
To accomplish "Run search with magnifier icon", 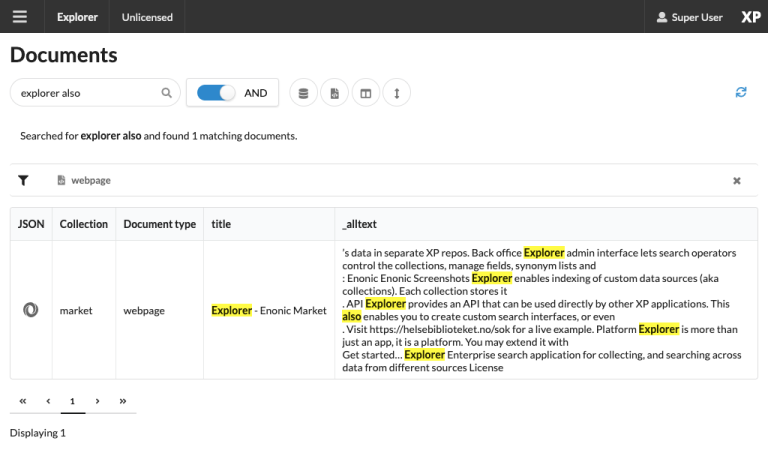I will click(167, 93).
